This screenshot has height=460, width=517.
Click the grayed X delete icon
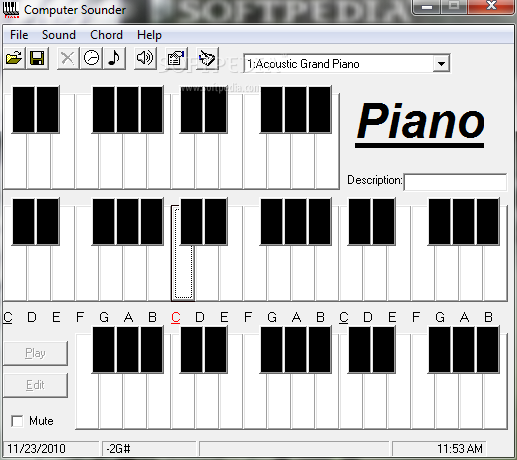click(68, 58)
